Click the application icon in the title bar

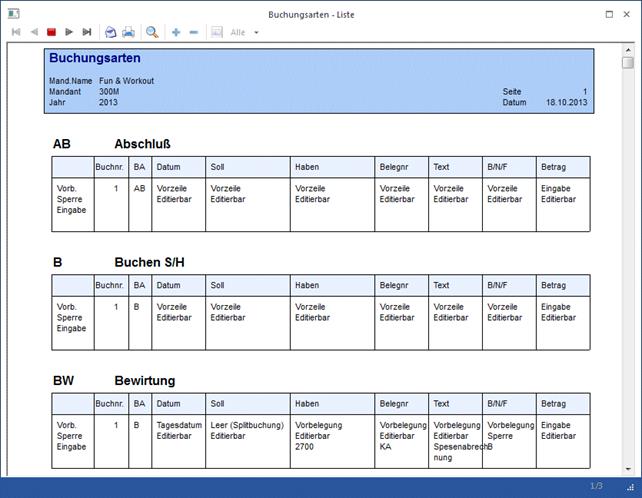pyautogui.click(x=11, y=14)
